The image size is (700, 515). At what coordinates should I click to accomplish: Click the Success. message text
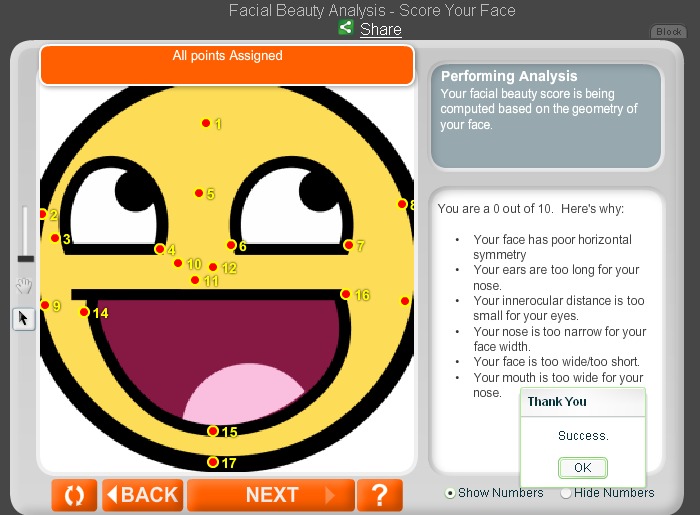583,436
